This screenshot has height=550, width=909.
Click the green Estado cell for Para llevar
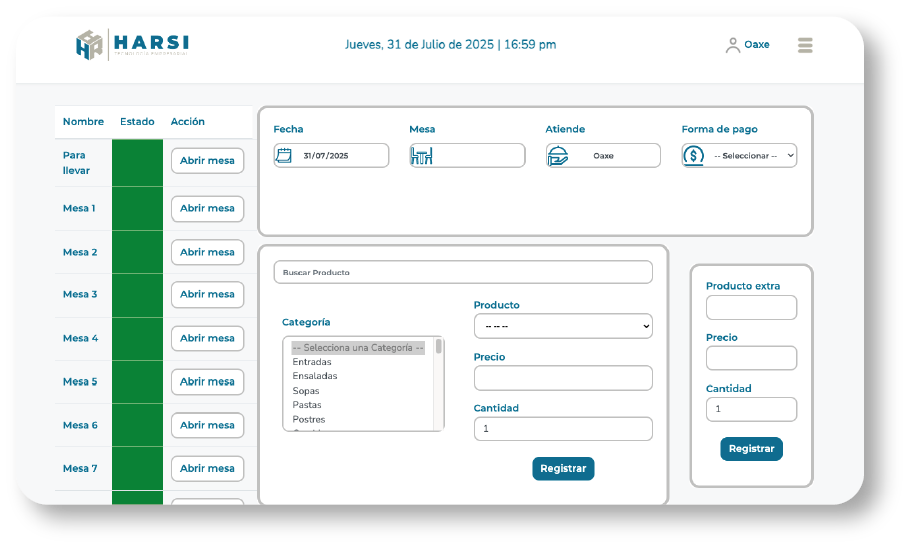pyautogui.click(x=137, y=163)
